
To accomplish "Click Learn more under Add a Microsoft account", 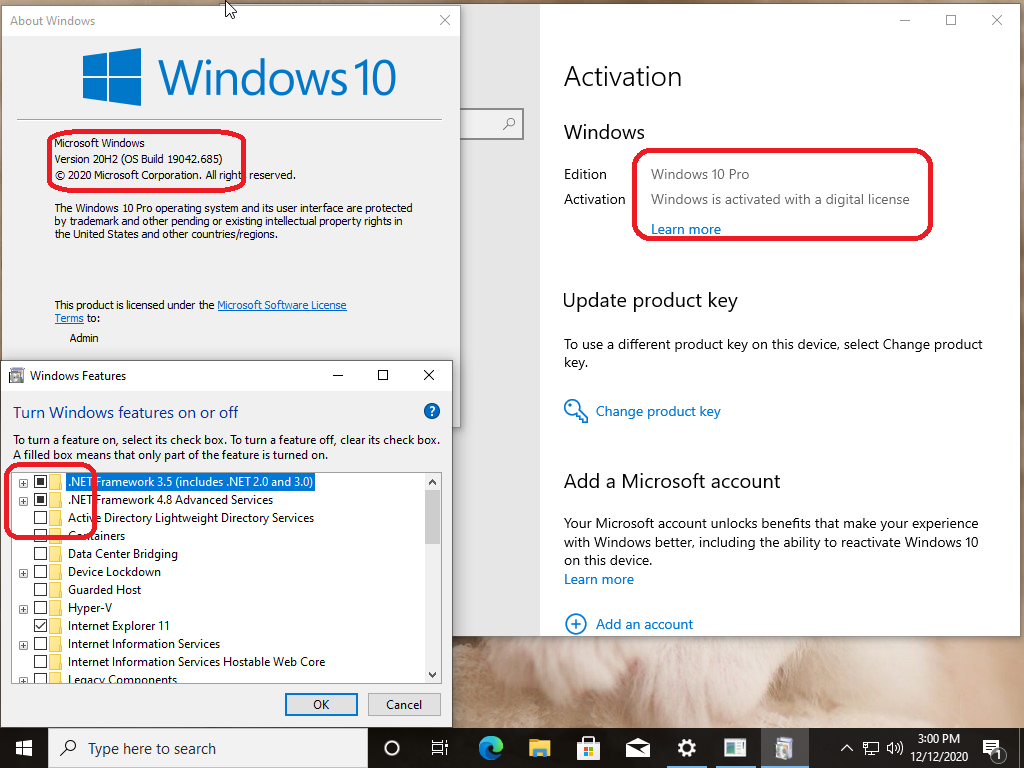I will [599, 579].
